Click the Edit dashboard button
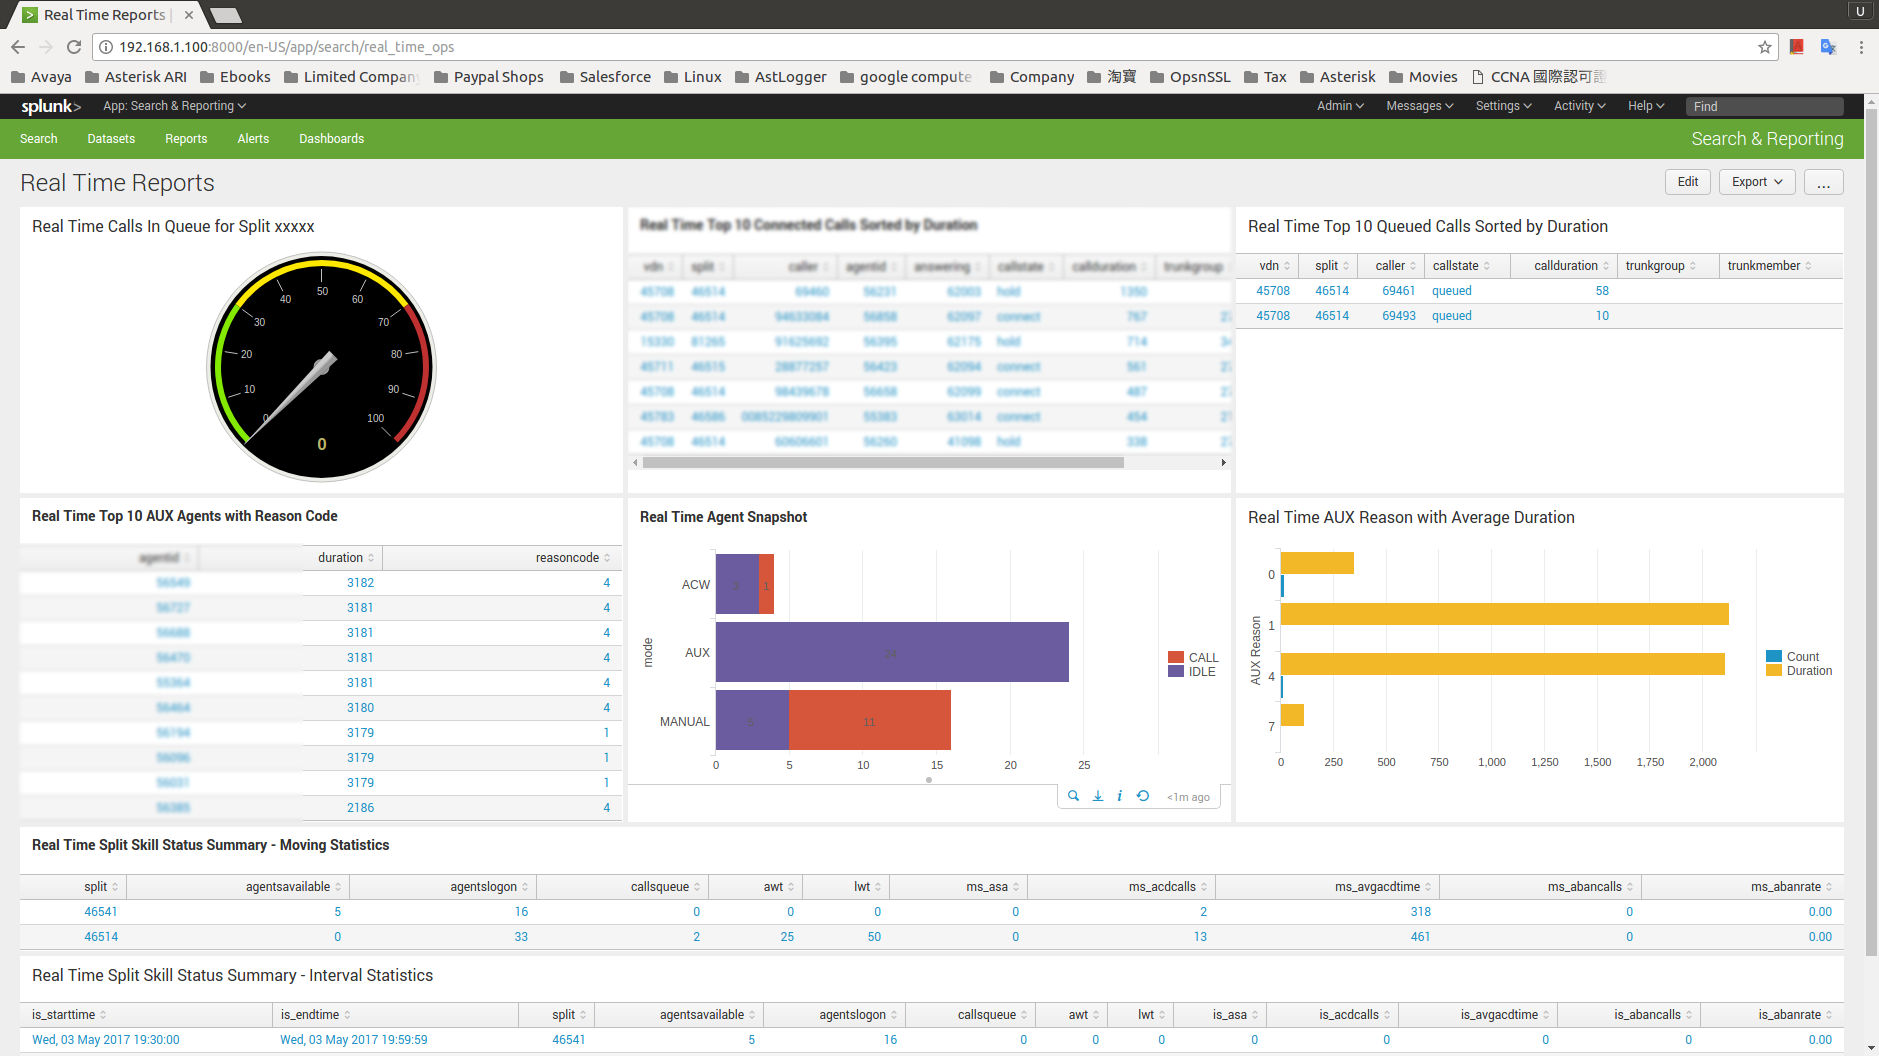The image size is (1879, 1056). tap(1688, 182)
